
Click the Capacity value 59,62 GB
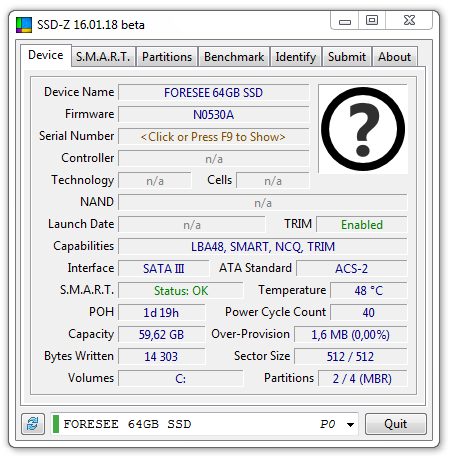[x=162, y=335]
